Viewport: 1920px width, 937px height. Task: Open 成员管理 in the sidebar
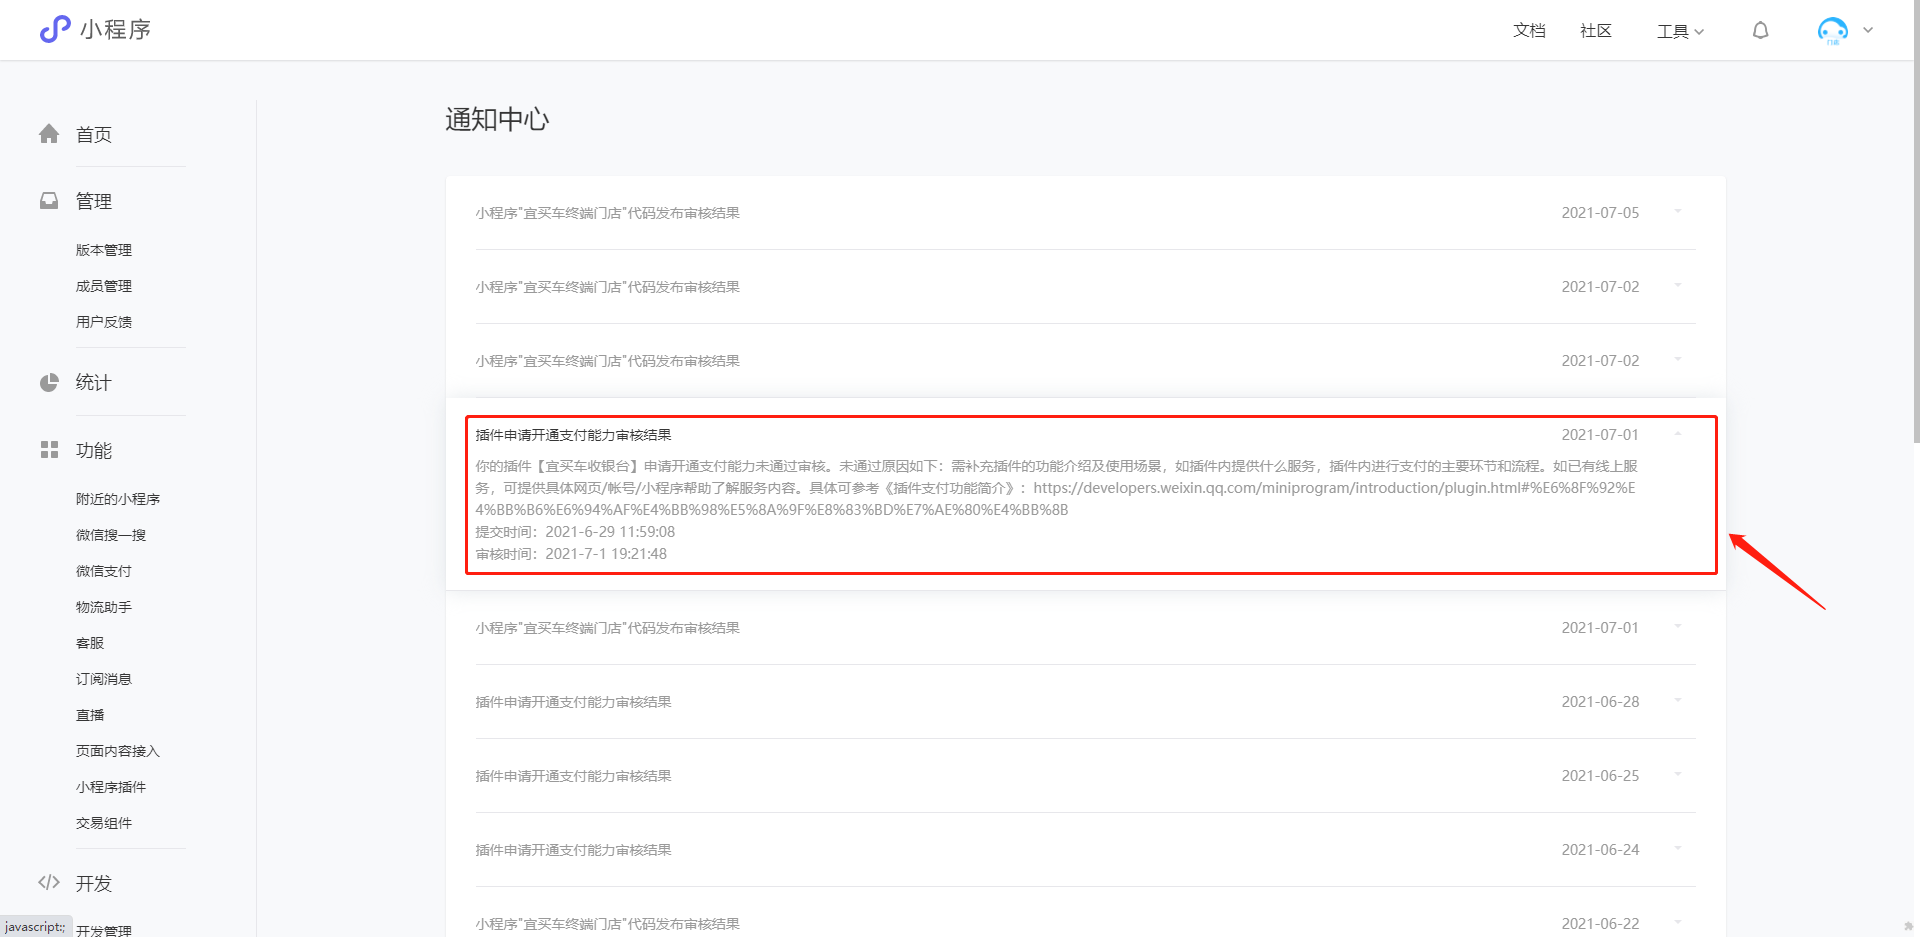click(x=104, y=286)
